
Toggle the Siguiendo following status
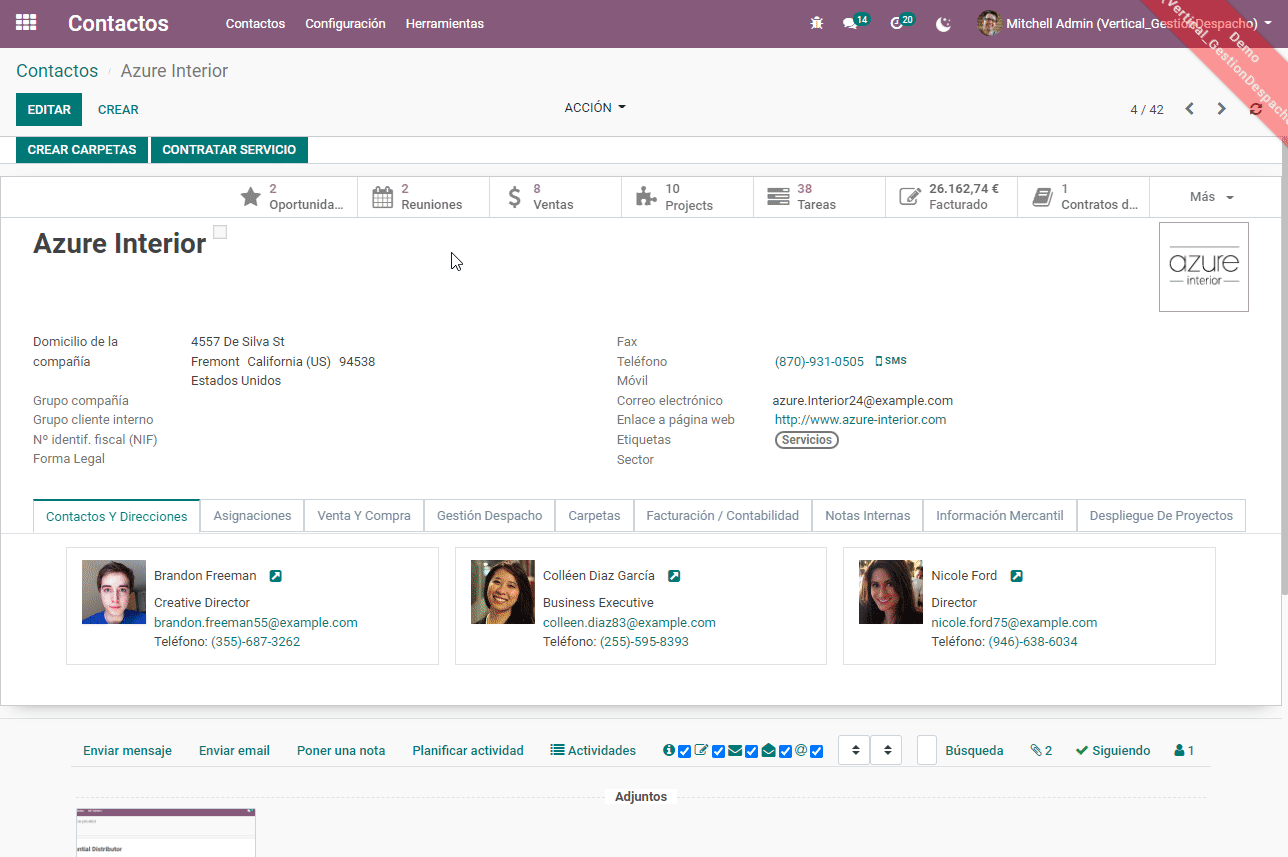pos(1113,750)
